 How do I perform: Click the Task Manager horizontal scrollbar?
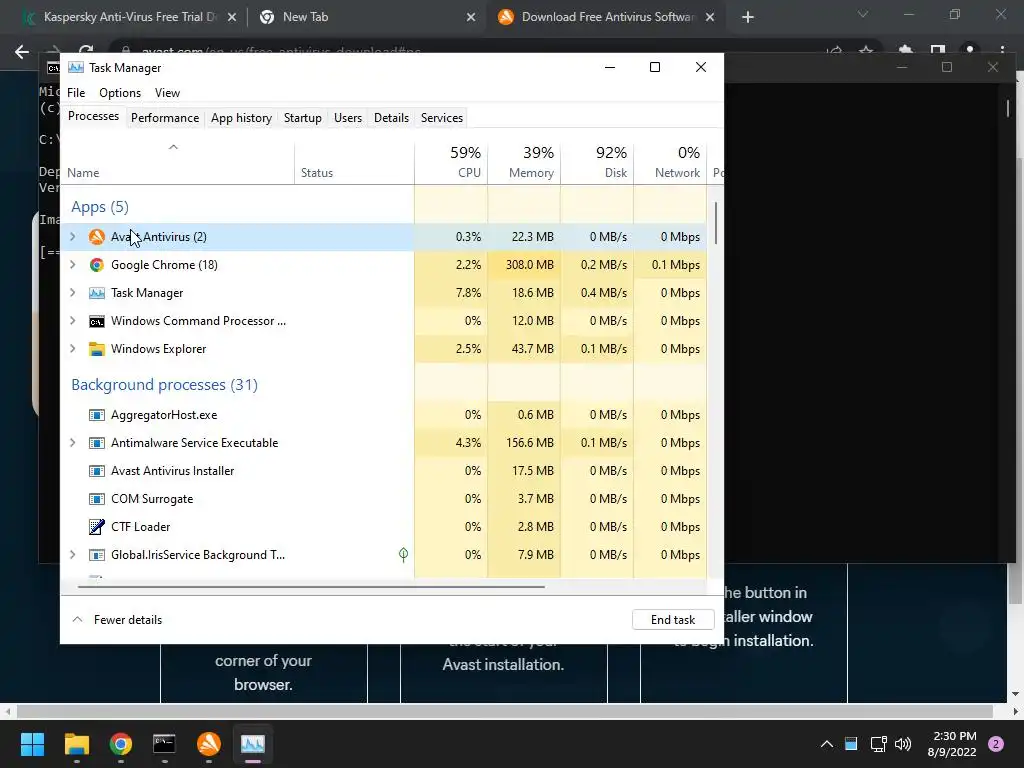coord(311,587)
